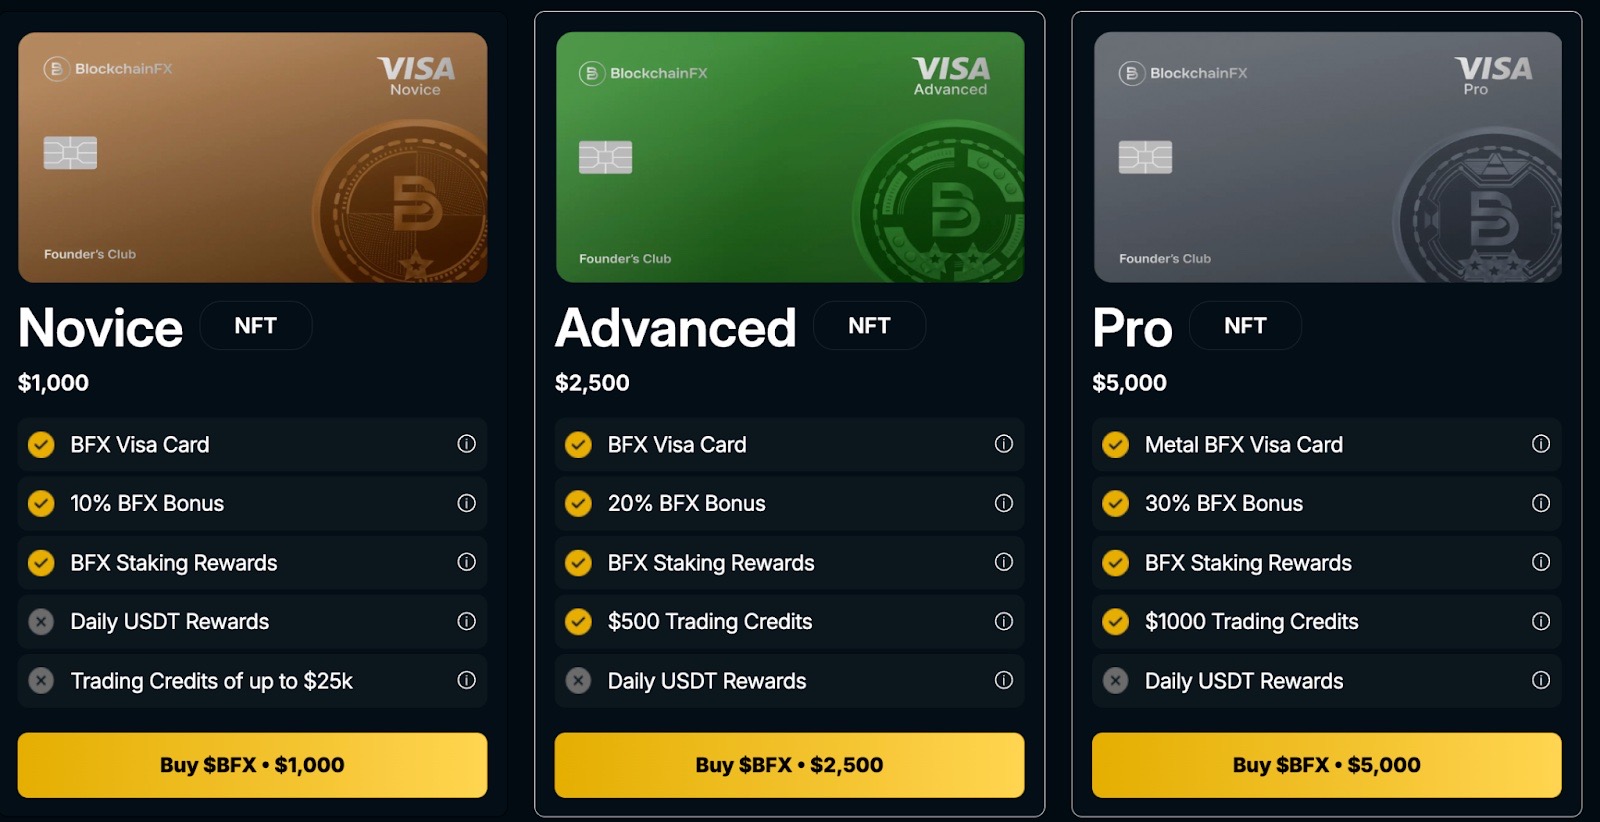Click the green Advanced Visa card image

789,157
